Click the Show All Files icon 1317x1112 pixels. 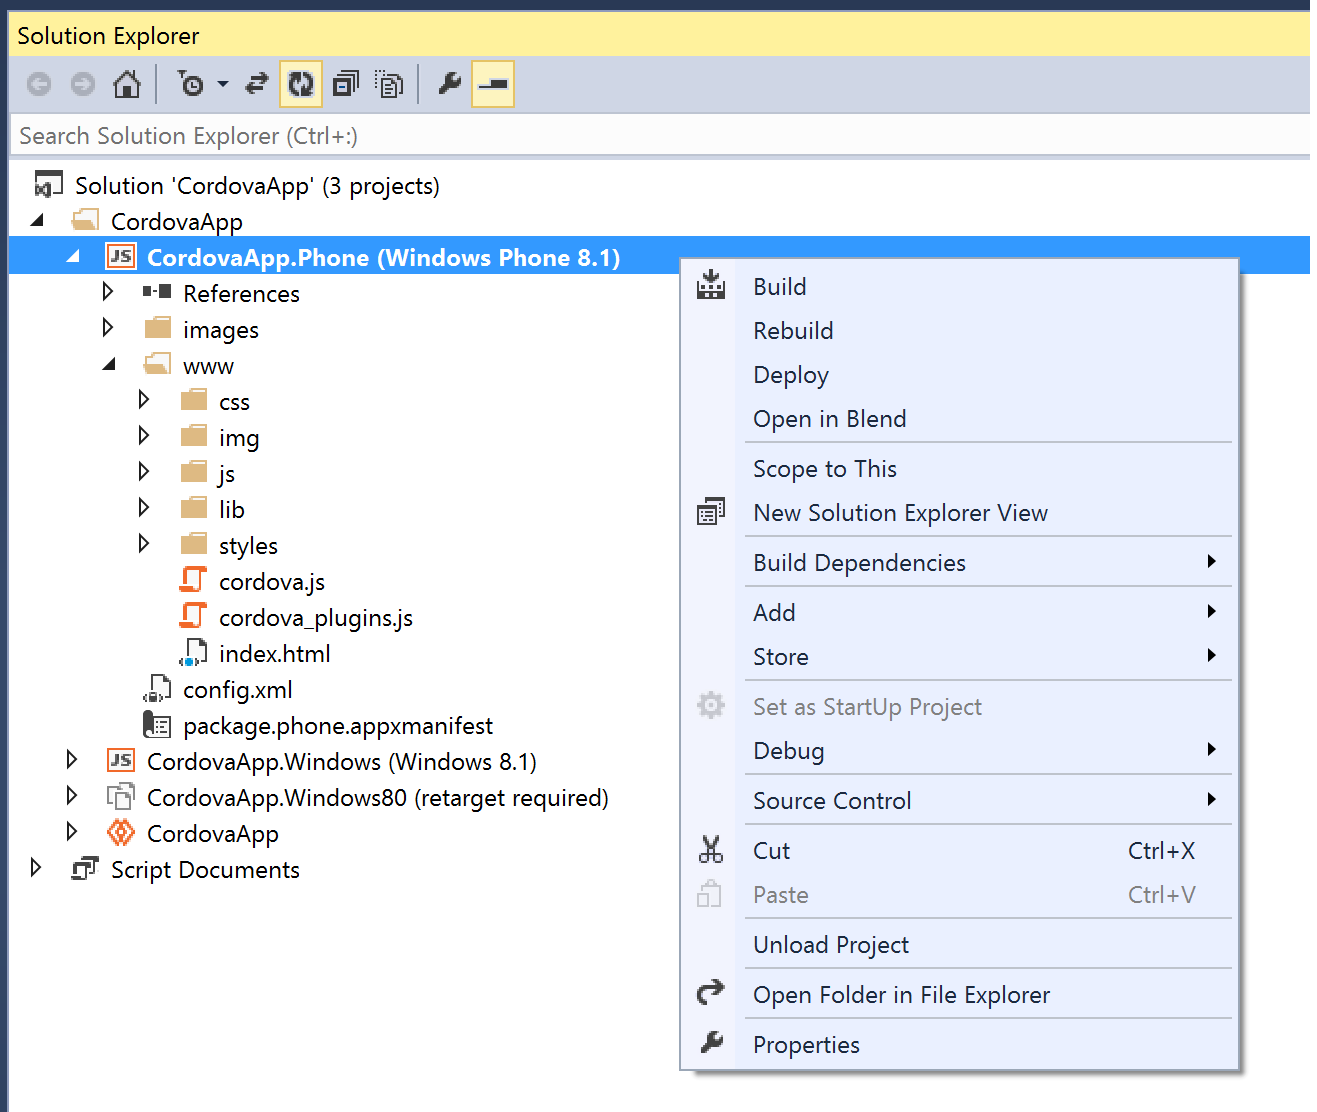tap(389, 84)
